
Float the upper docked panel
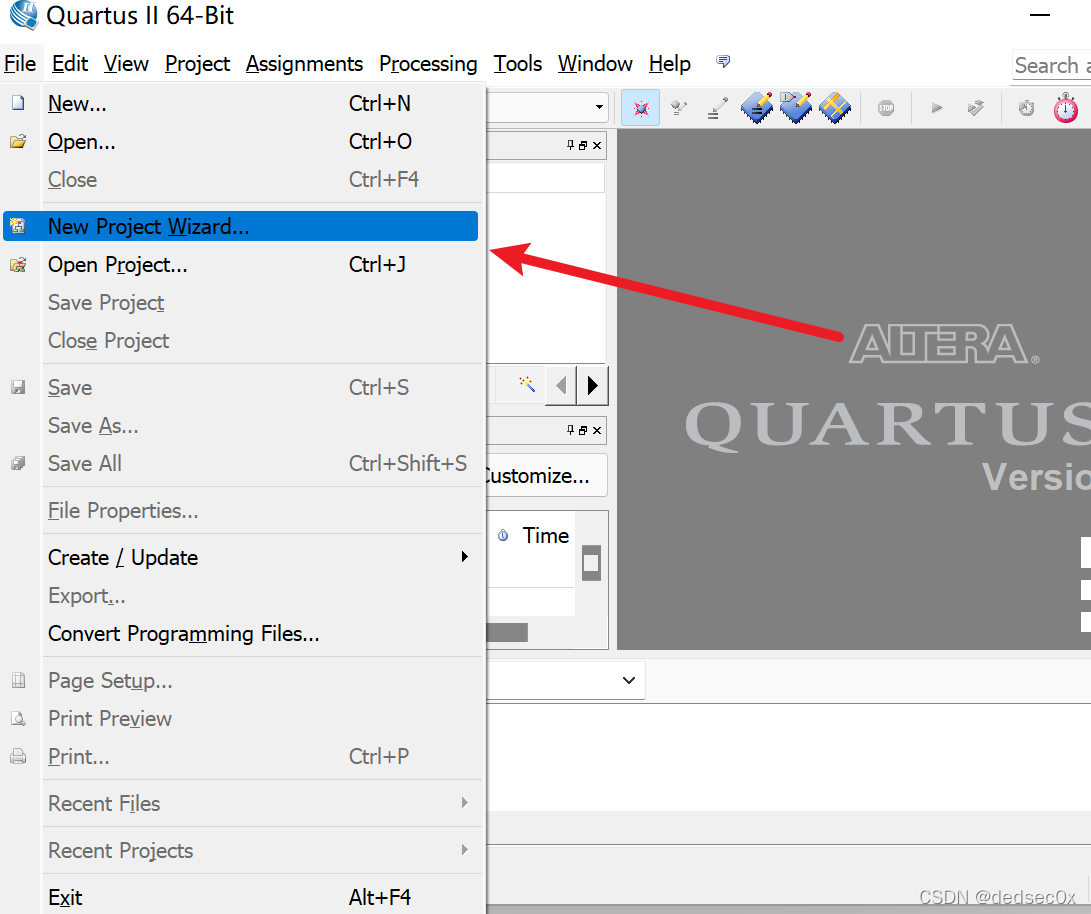click(583, 145)
